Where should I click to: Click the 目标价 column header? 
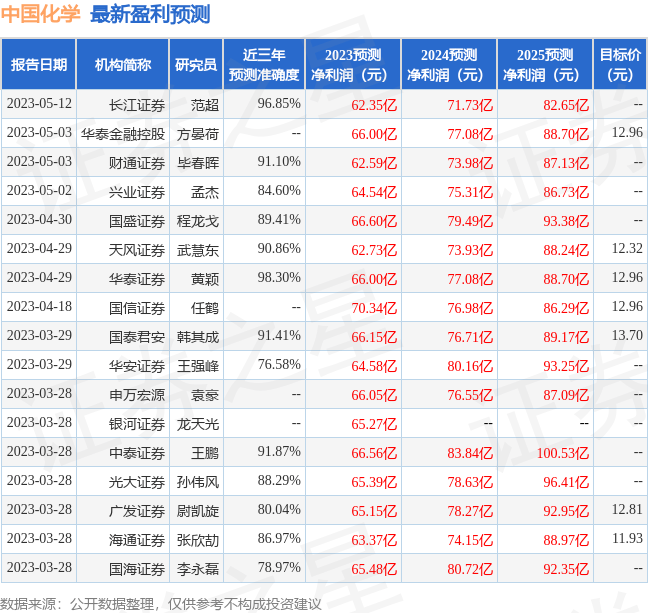click(620, 65)
